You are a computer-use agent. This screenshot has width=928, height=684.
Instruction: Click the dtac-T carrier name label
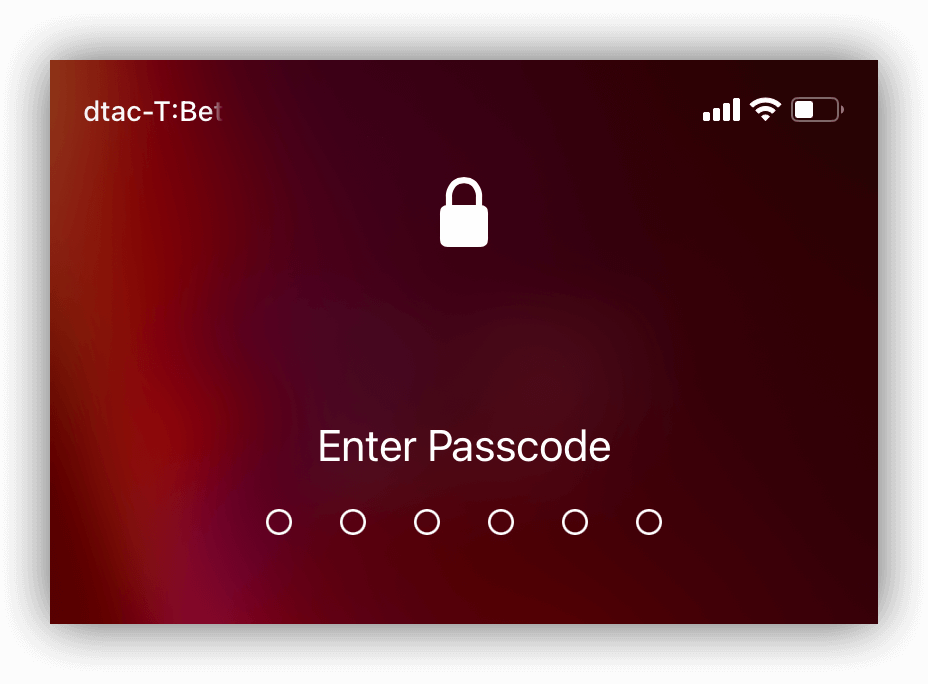tap(153, 111)
